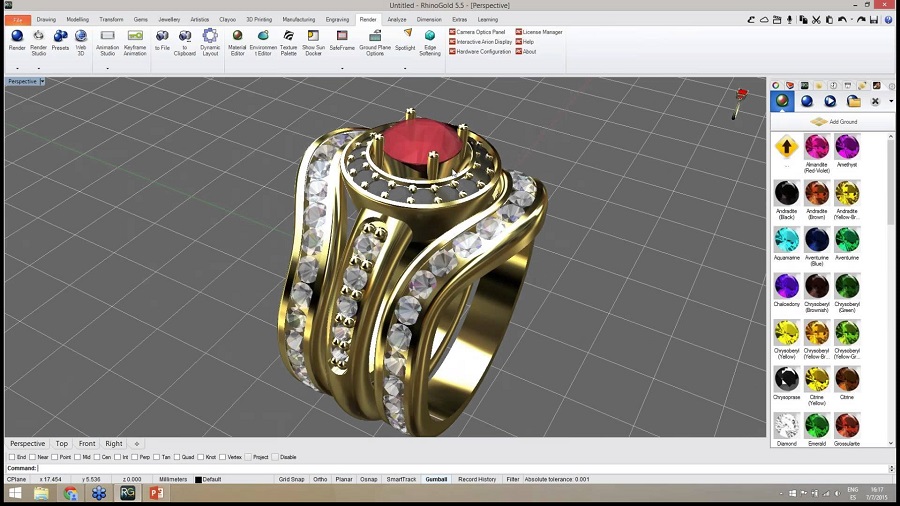Click the Edge Softening tool

coord(430,40)
